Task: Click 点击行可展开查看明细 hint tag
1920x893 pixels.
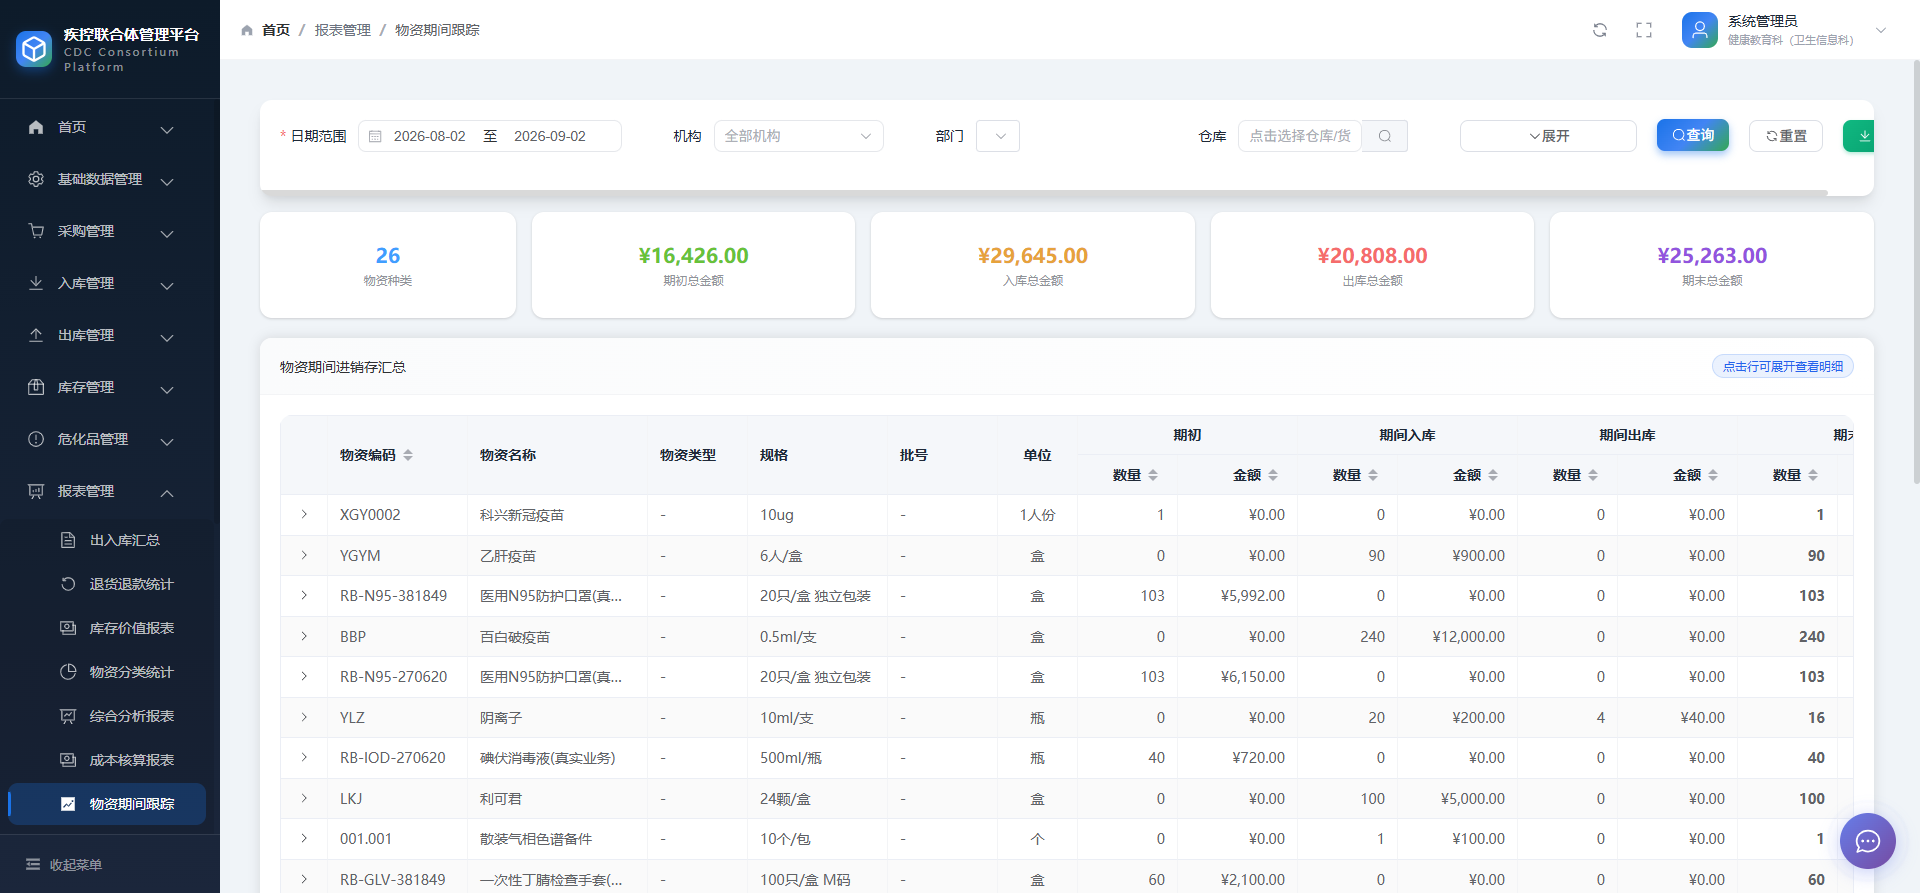Action: pos(1783,366)
